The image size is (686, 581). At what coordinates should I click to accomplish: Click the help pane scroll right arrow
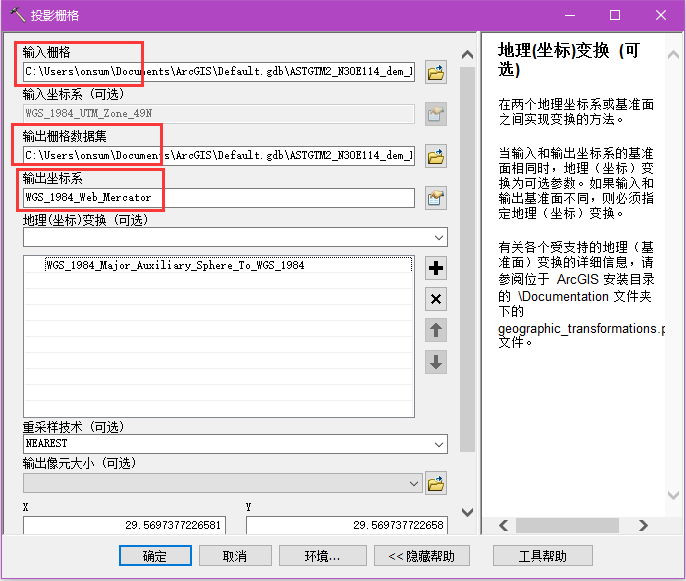(x=643, y=525)
